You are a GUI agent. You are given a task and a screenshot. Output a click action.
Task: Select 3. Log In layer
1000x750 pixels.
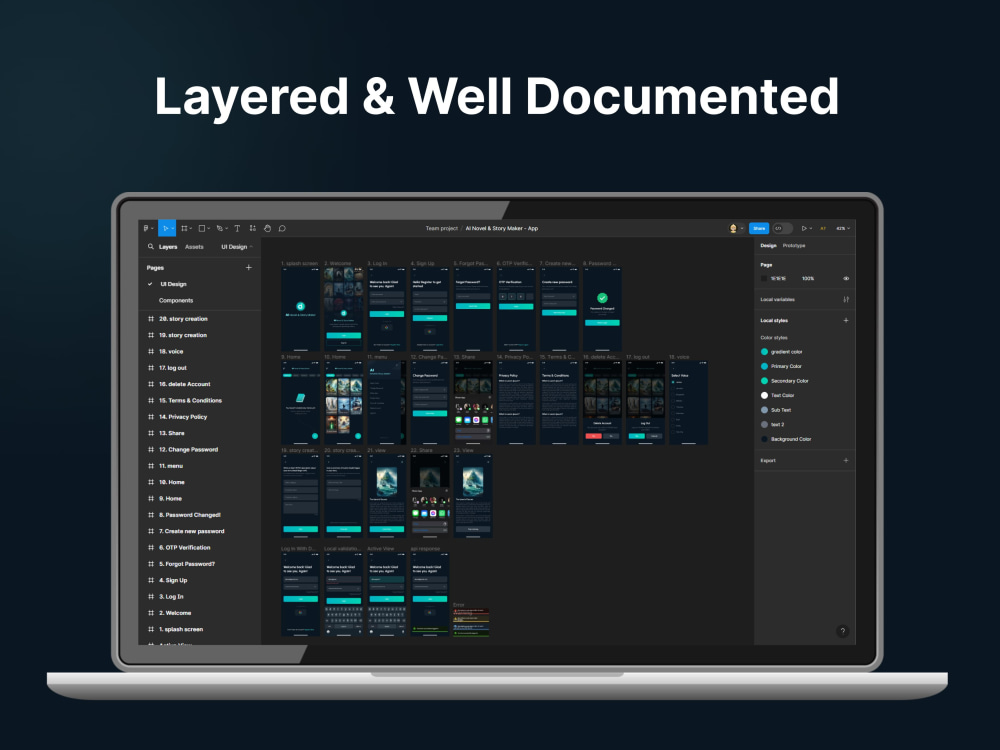point(171,597)
